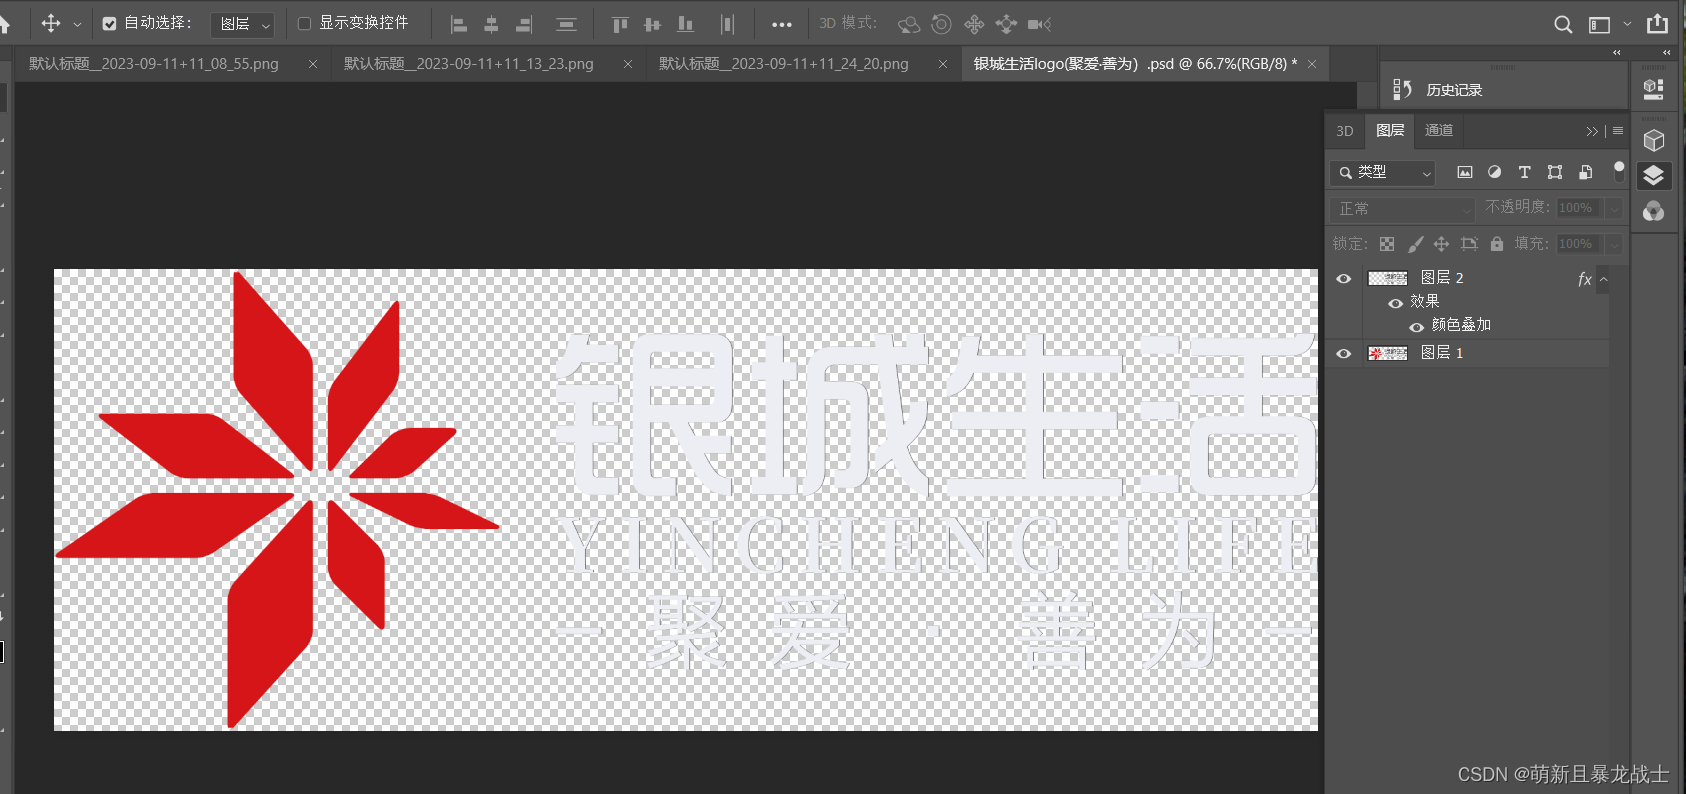
Task: Hide 颜色叠加 color overlay eye icon
Action: click(x=1416, y=327)
